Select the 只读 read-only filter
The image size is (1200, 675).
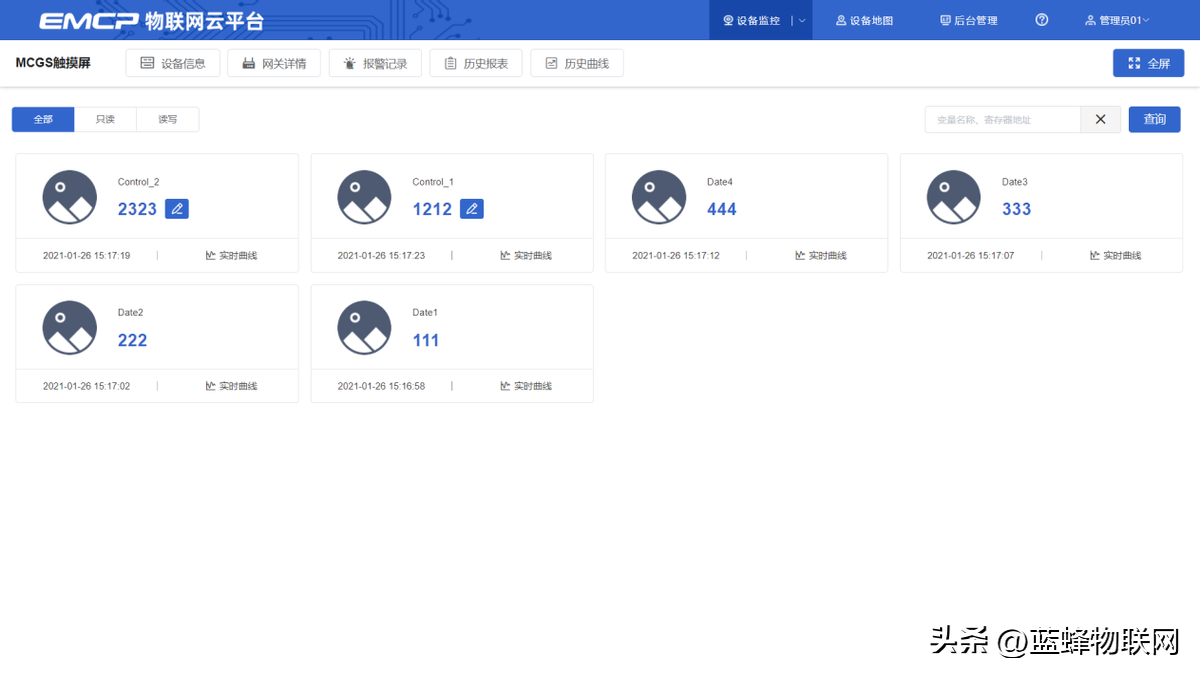[x=105, y=120]
